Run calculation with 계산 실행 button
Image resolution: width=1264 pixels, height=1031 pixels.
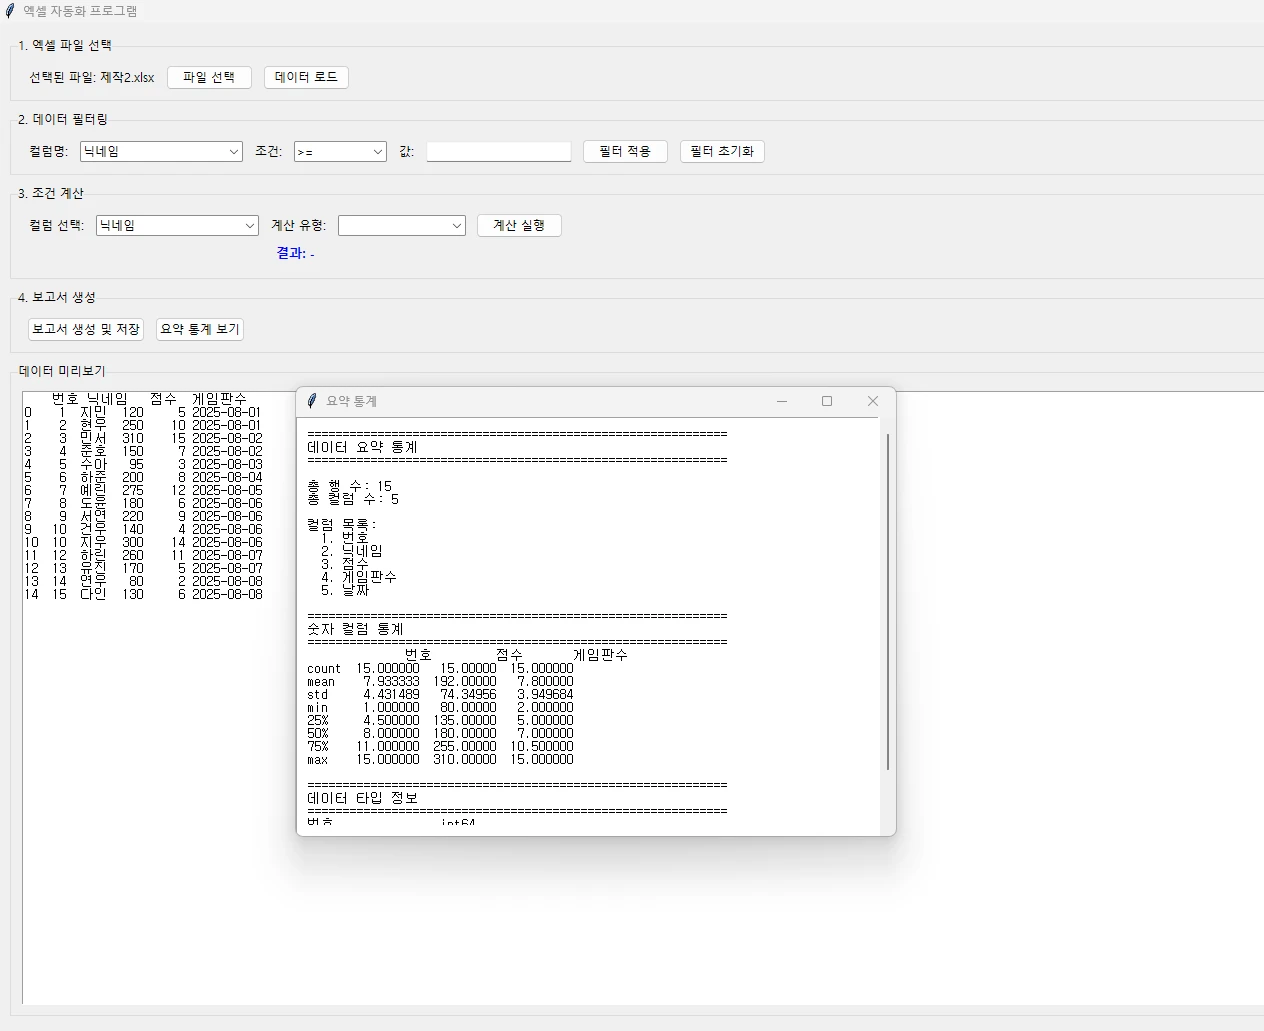coord(519,225)
